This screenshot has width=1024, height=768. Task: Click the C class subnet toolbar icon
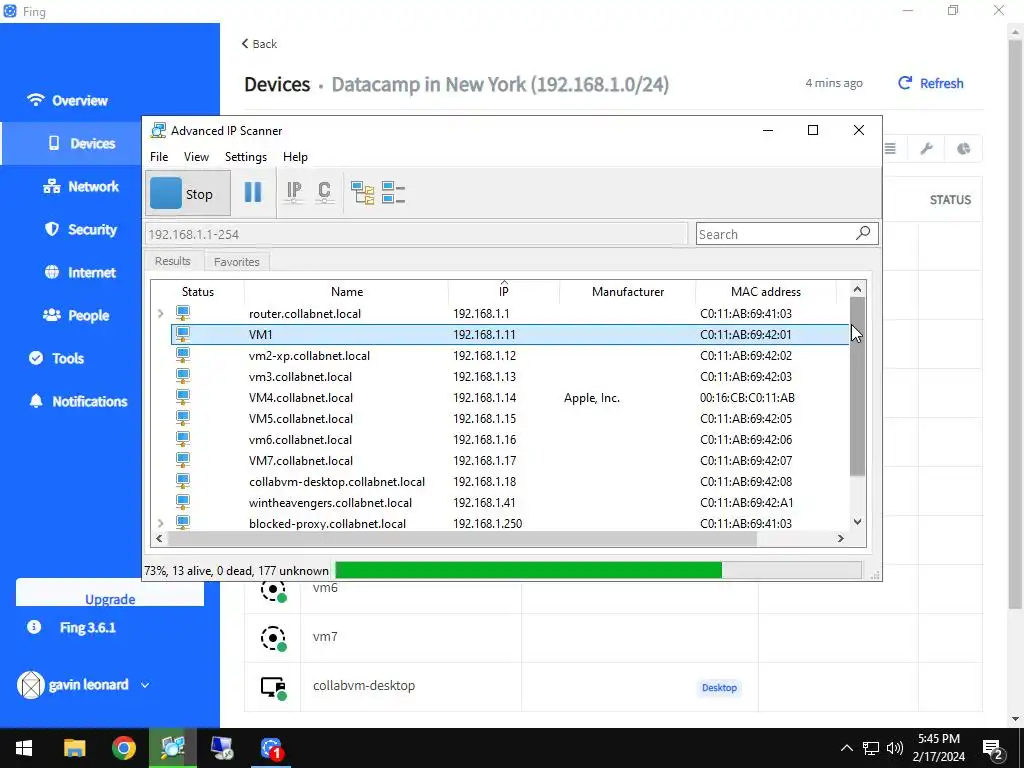point(324,192)
